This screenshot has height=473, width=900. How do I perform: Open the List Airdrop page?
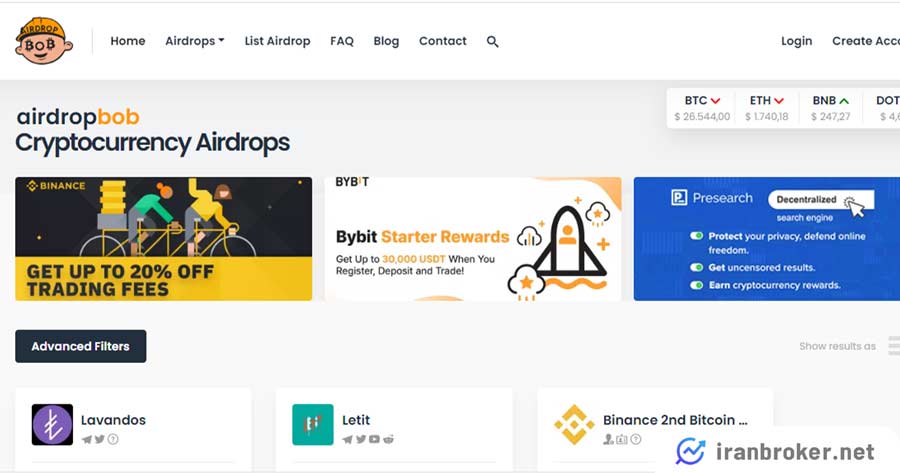277,41
